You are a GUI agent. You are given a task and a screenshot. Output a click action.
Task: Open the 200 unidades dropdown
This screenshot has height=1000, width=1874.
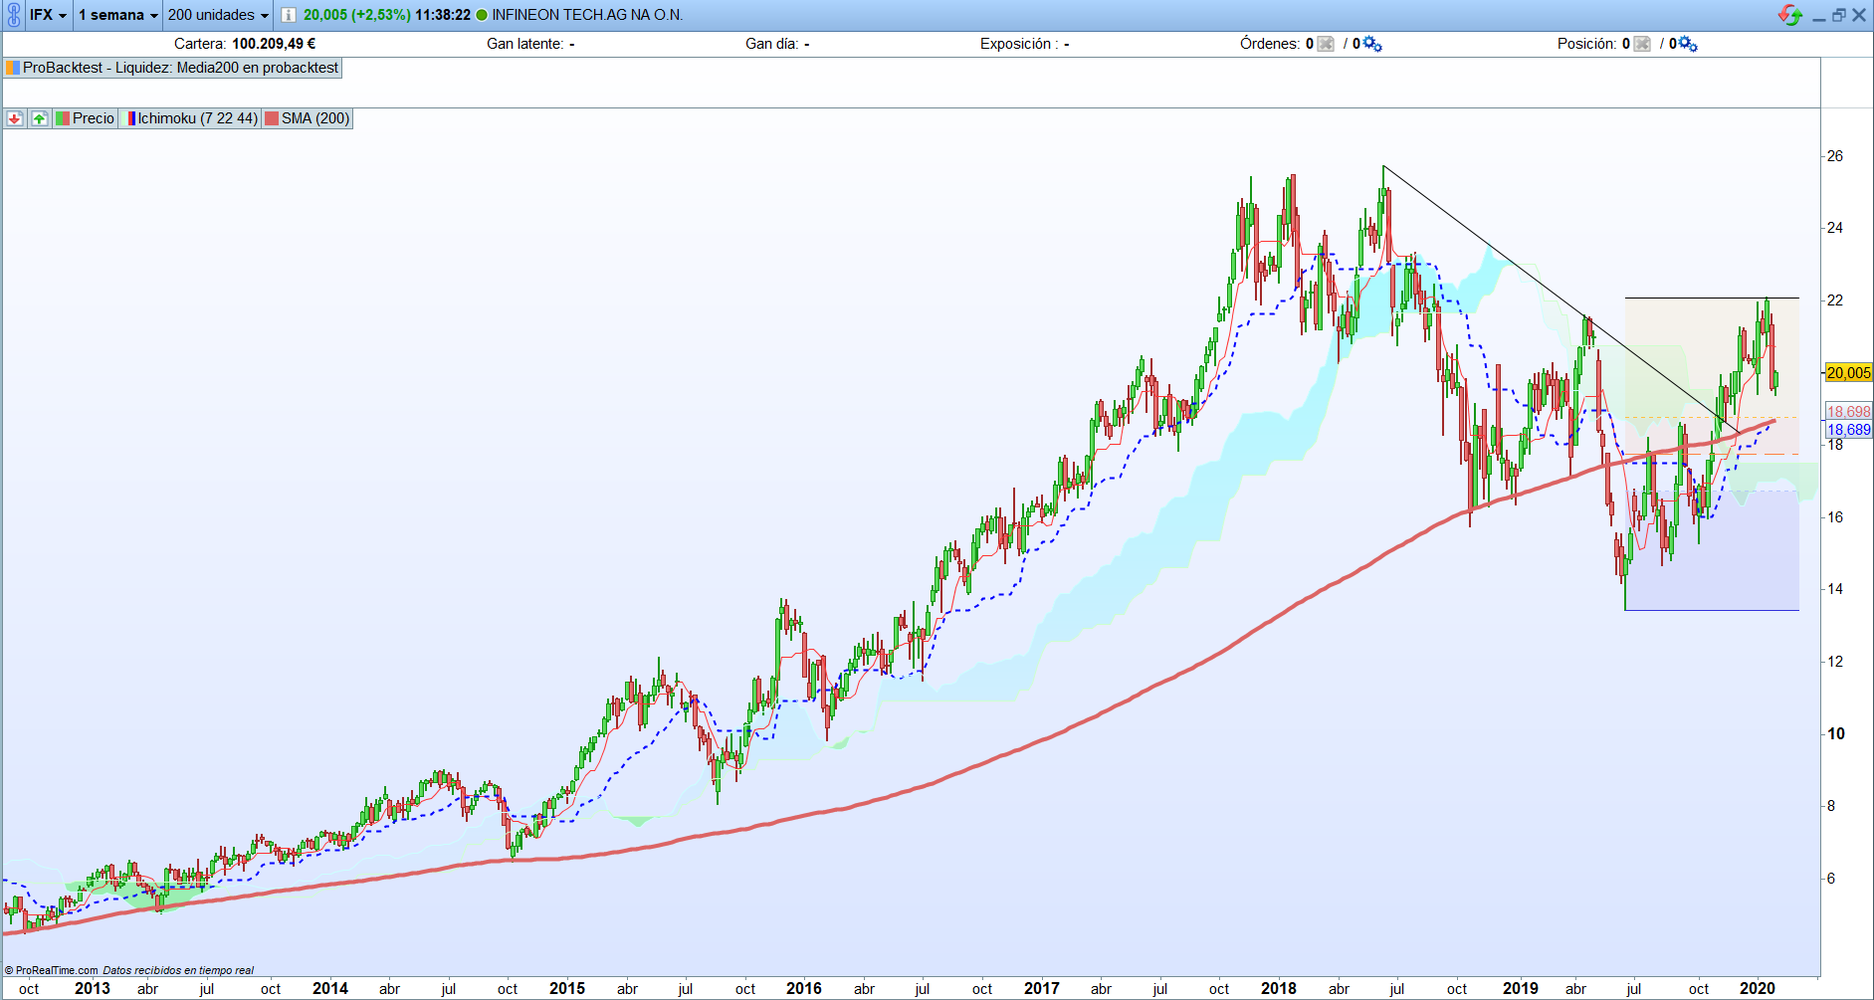tap(218, 15)
